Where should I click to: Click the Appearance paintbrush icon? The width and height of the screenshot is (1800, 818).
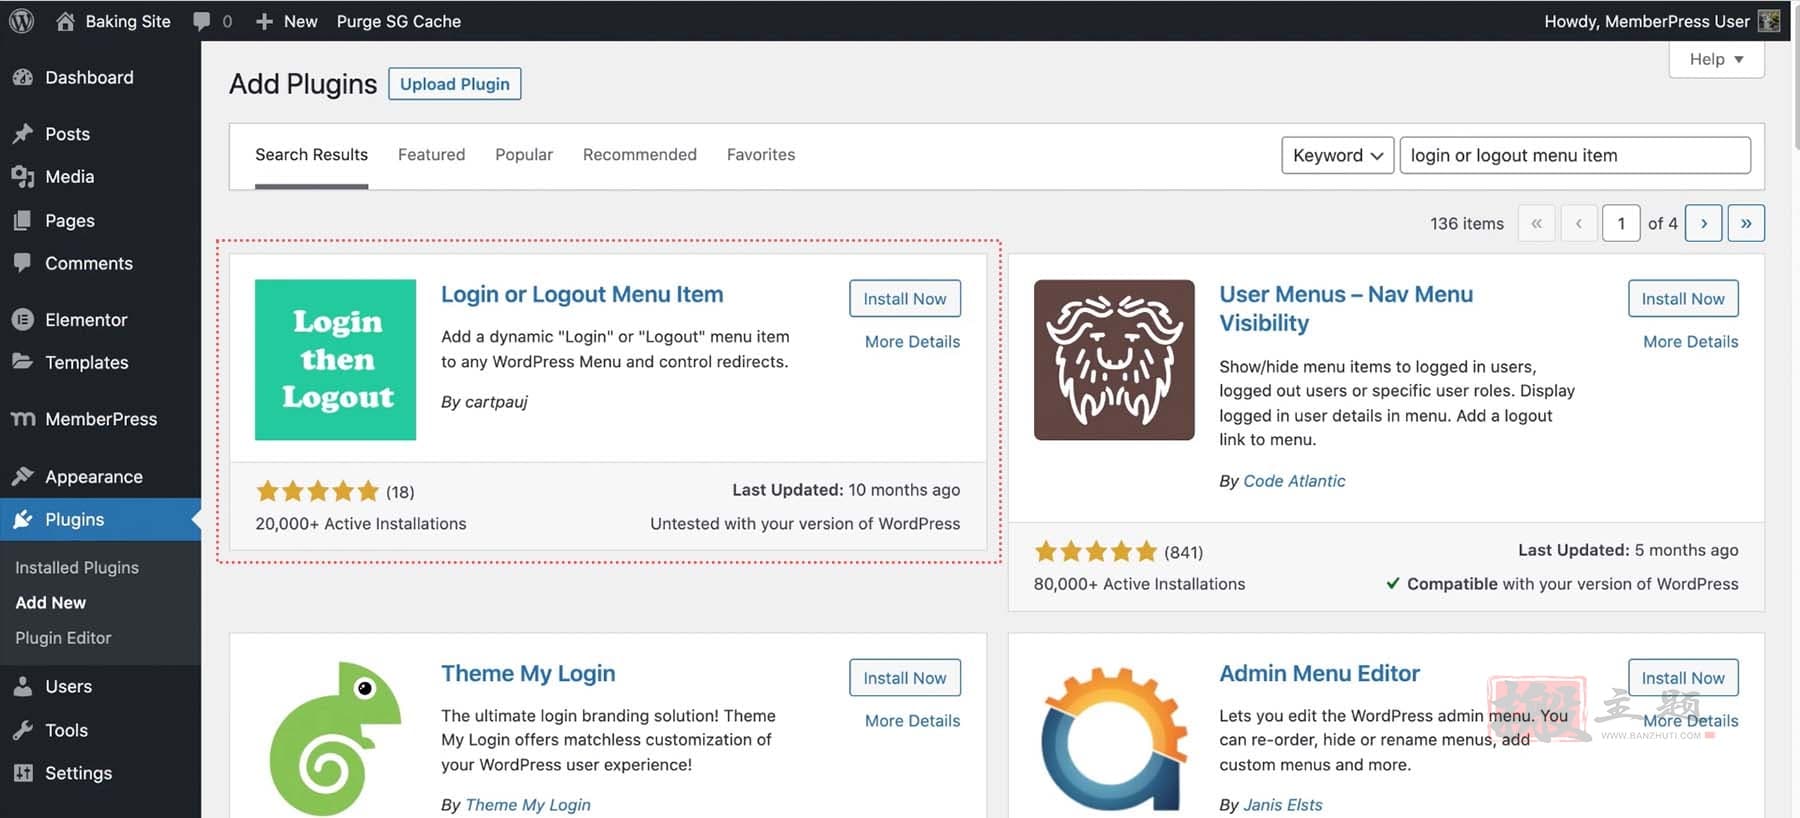pyautogui.click(x=23, y=477)
